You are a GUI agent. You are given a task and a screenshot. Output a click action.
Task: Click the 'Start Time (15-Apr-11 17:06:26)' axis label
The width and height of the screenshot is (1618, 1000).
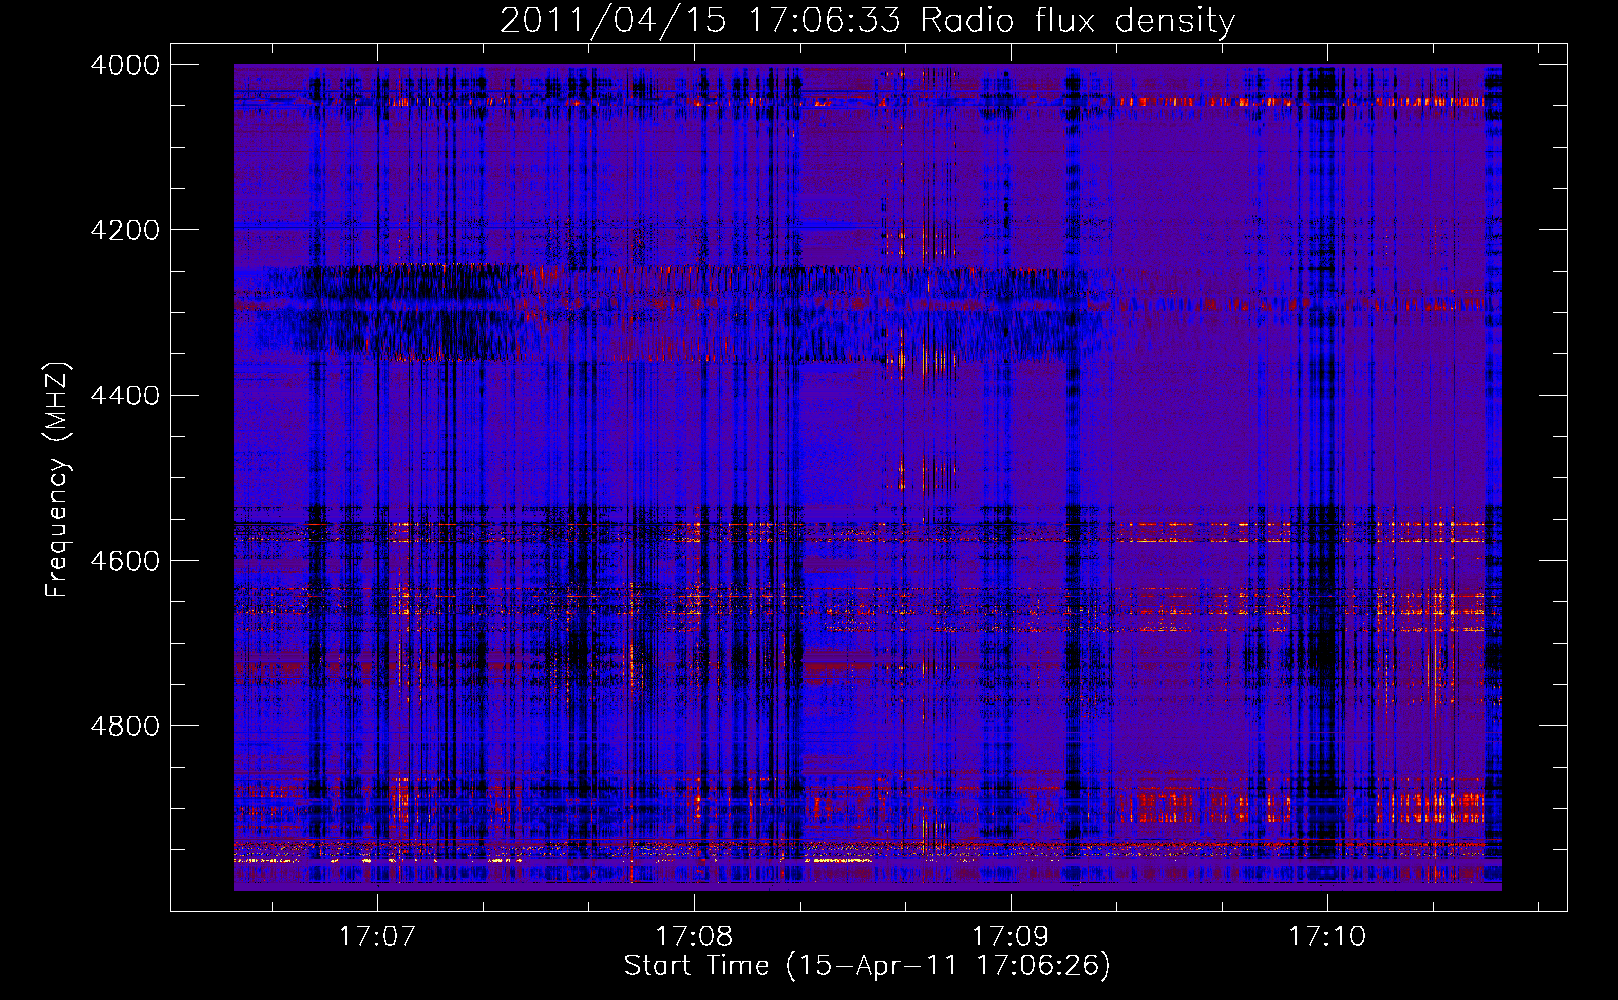(867, 965)
